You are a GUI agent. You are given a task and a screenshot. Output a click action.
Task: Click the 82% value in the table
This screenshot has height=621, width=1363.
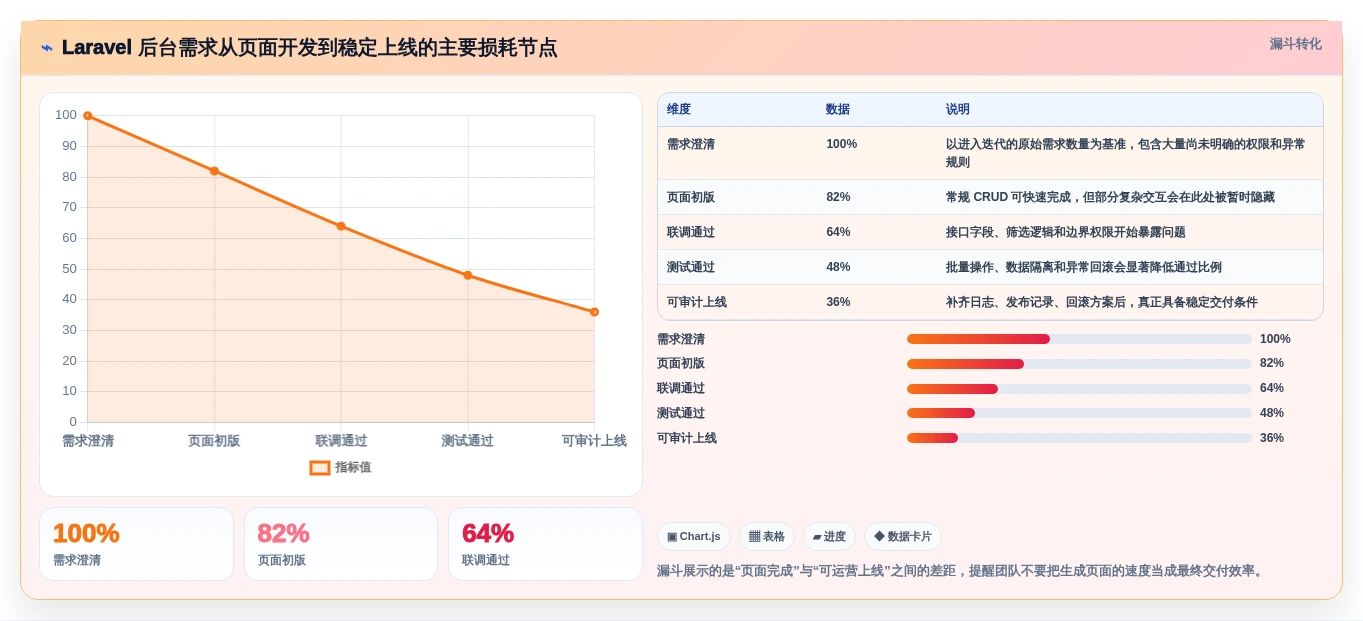(838, 197)
